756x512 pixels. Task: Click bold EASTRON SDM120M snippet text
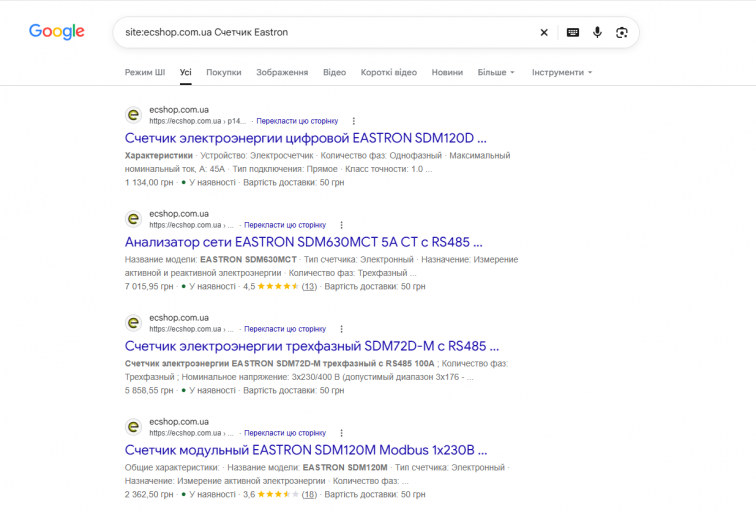(x=345, y=468)
